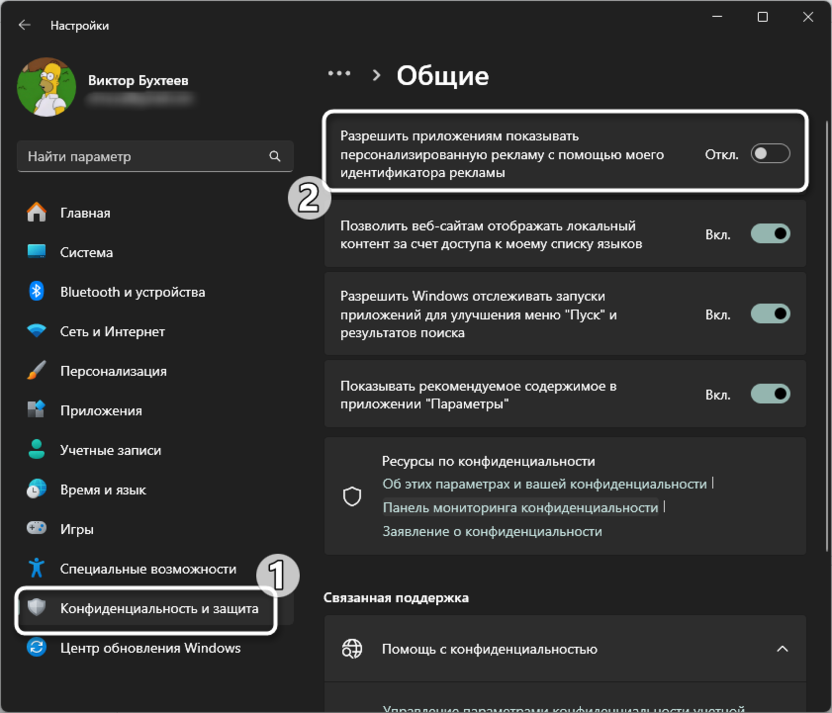This screenshot has width=832, height=713.
Task: Open Персонализация settings
Action: pos(155,371)
